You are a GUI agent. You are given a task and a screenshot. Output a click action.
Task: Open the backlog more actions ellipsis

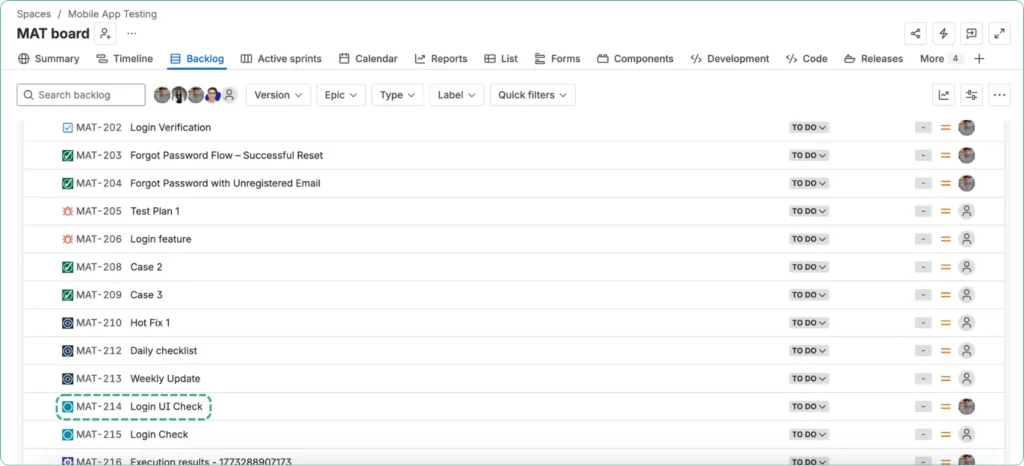[x=999, y=95]
